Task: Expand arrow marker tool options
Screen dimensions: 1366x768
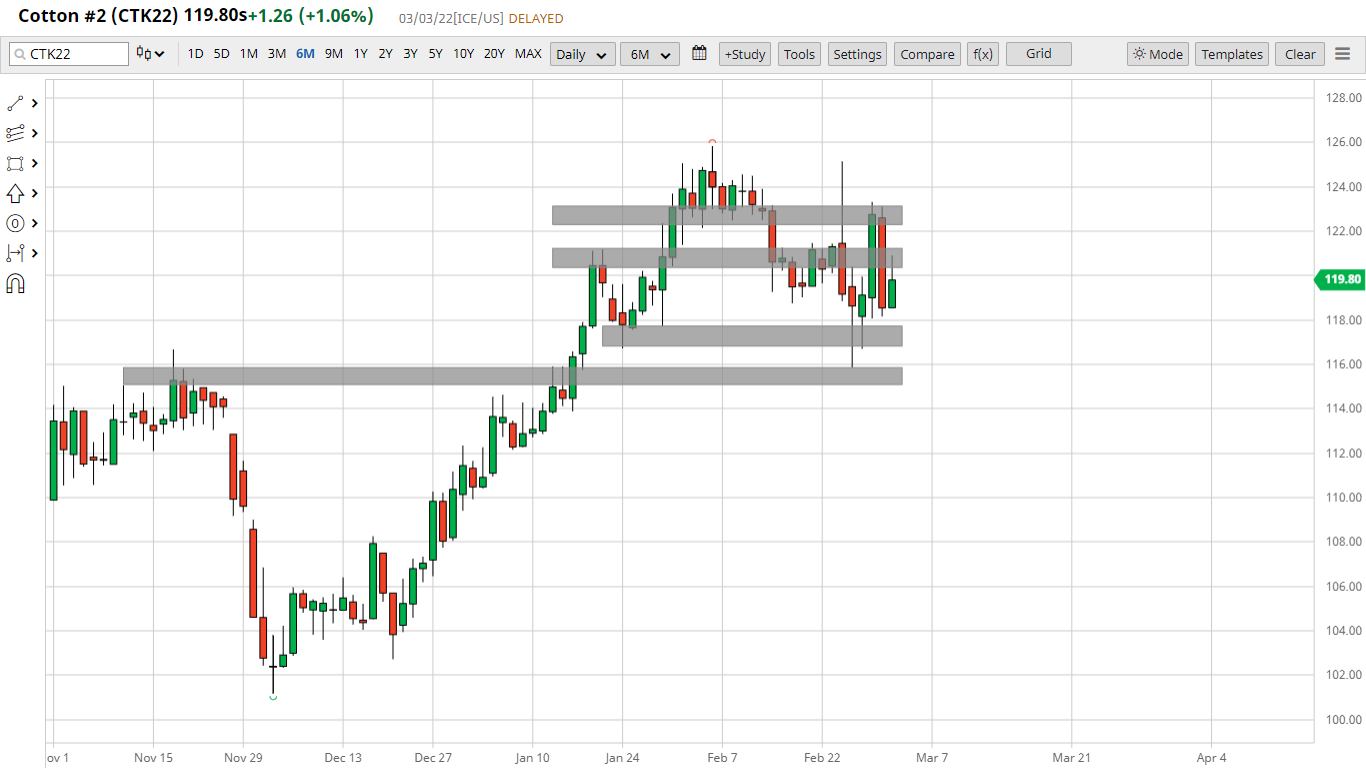Action: click(35, 193)
